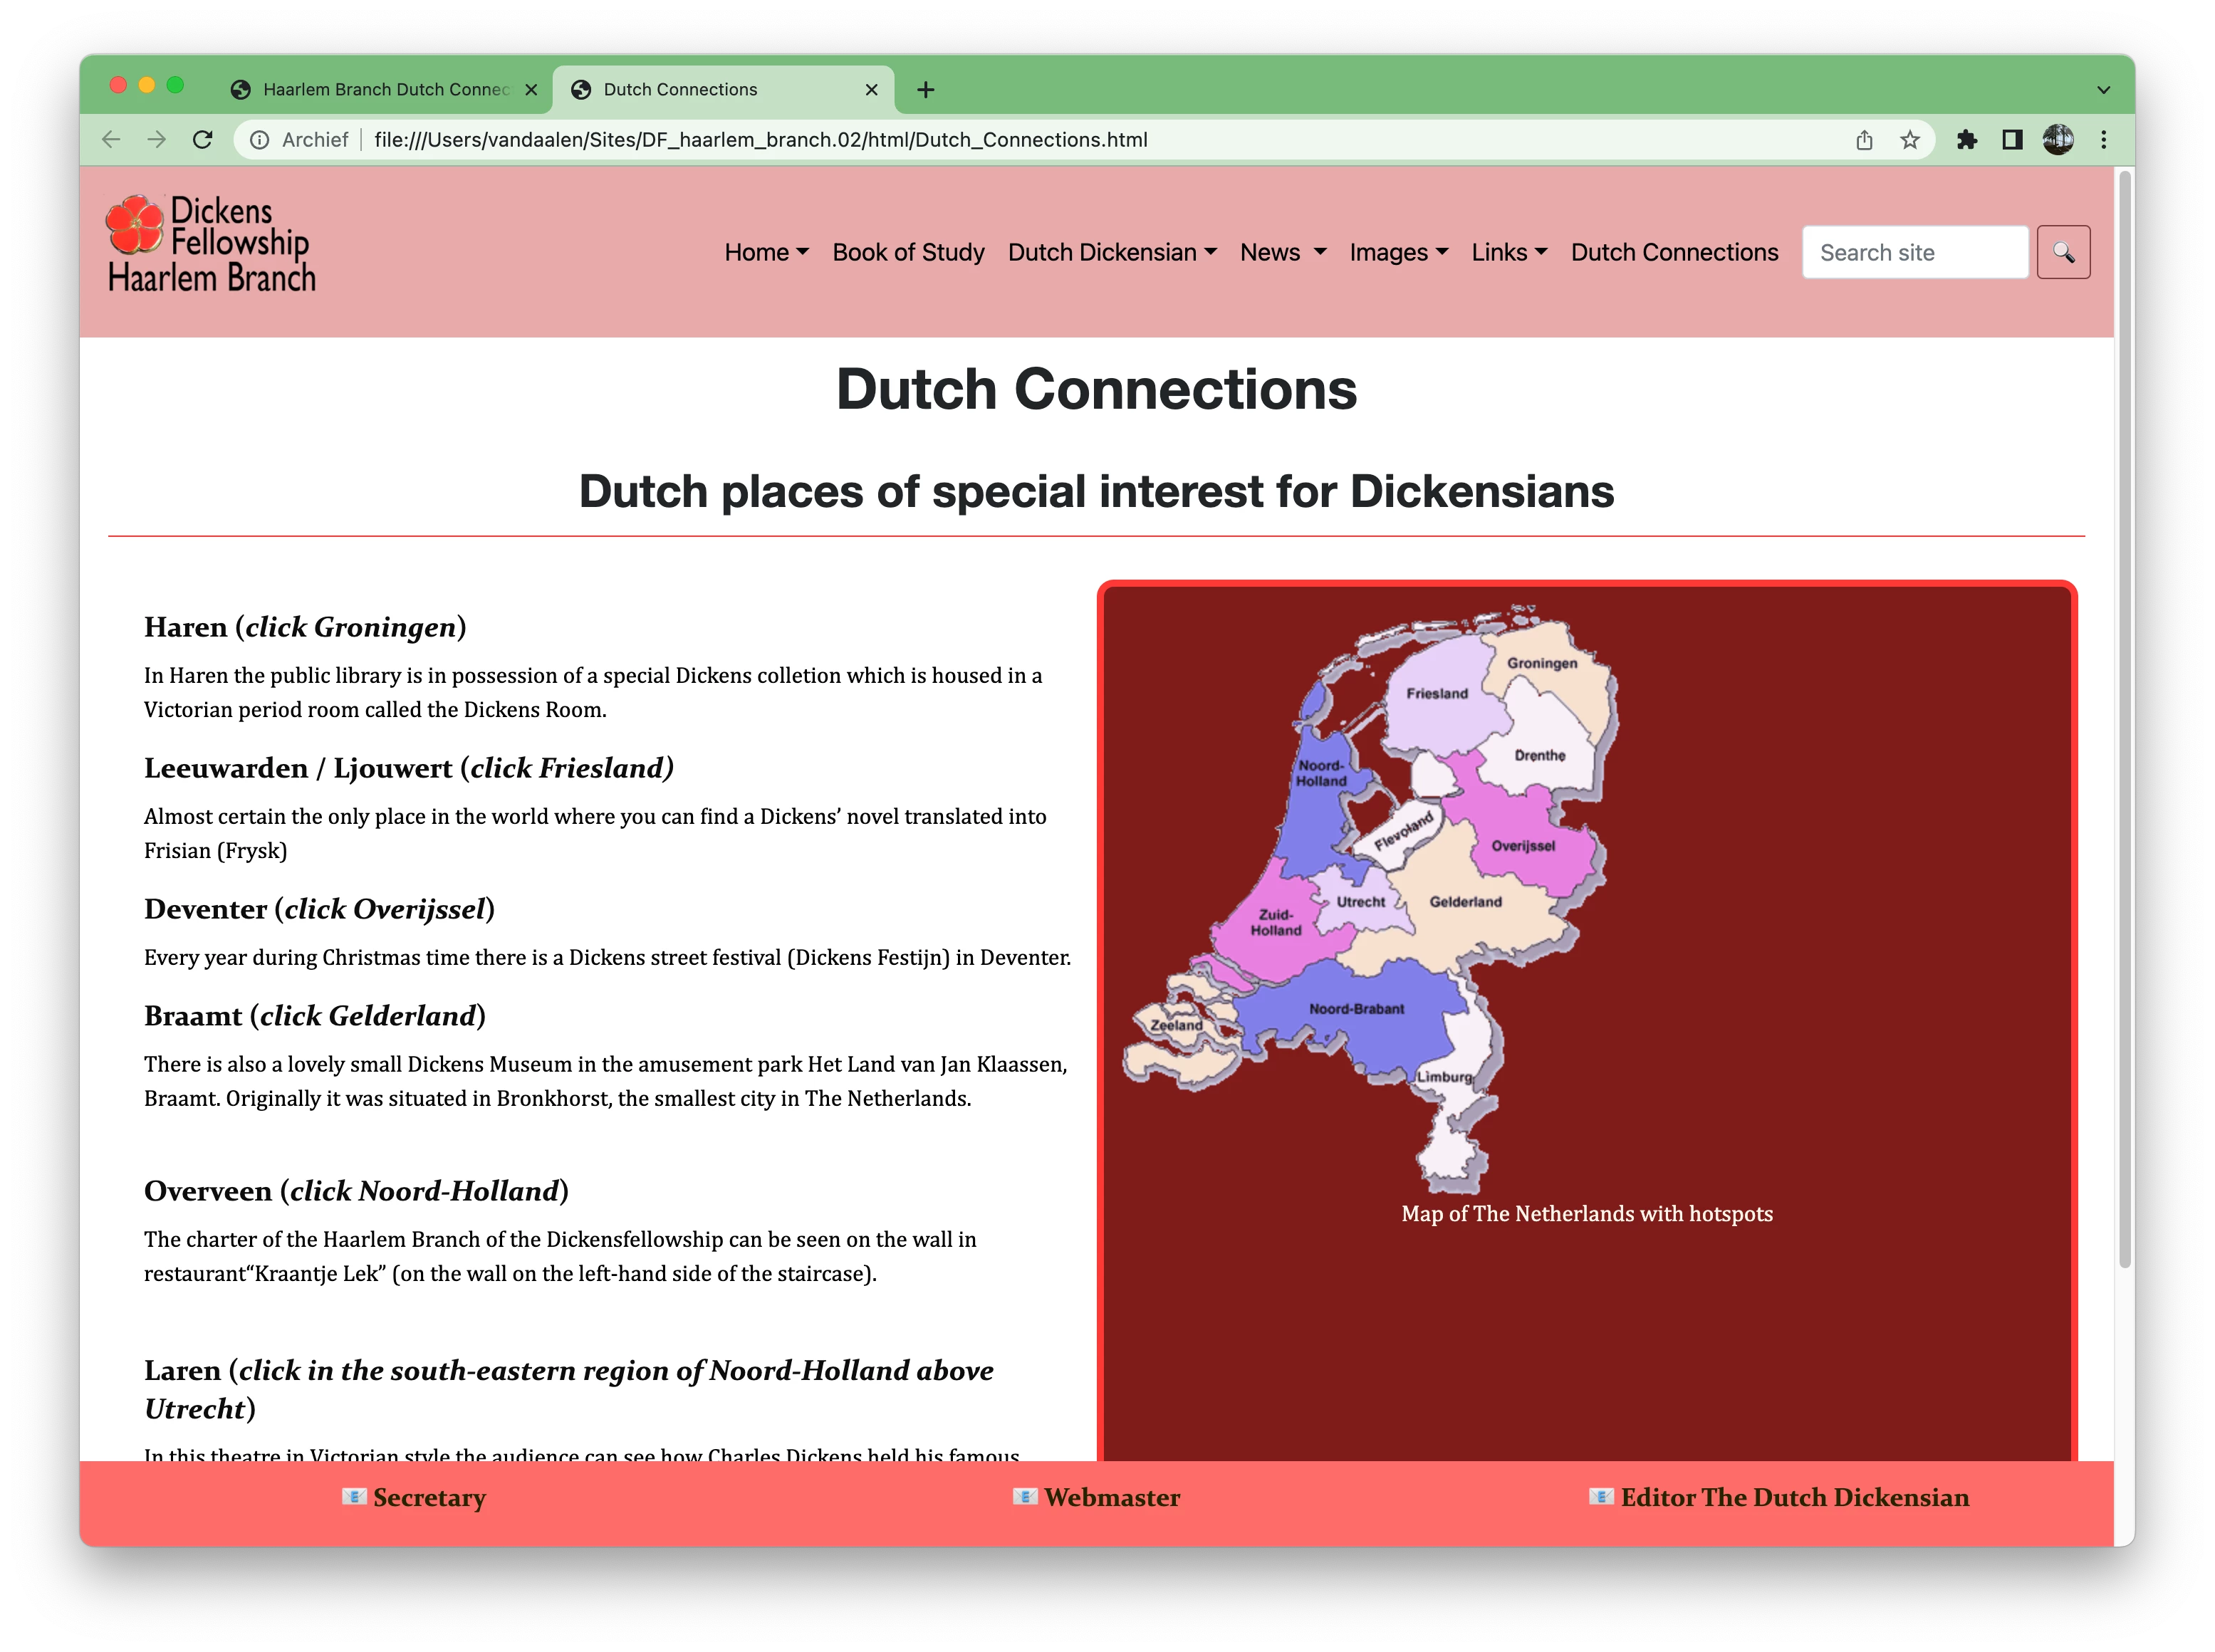This screenshot has height=1652, width=2215.
Task: Click the Secretary email link
Action: (x=428, y=1497)
